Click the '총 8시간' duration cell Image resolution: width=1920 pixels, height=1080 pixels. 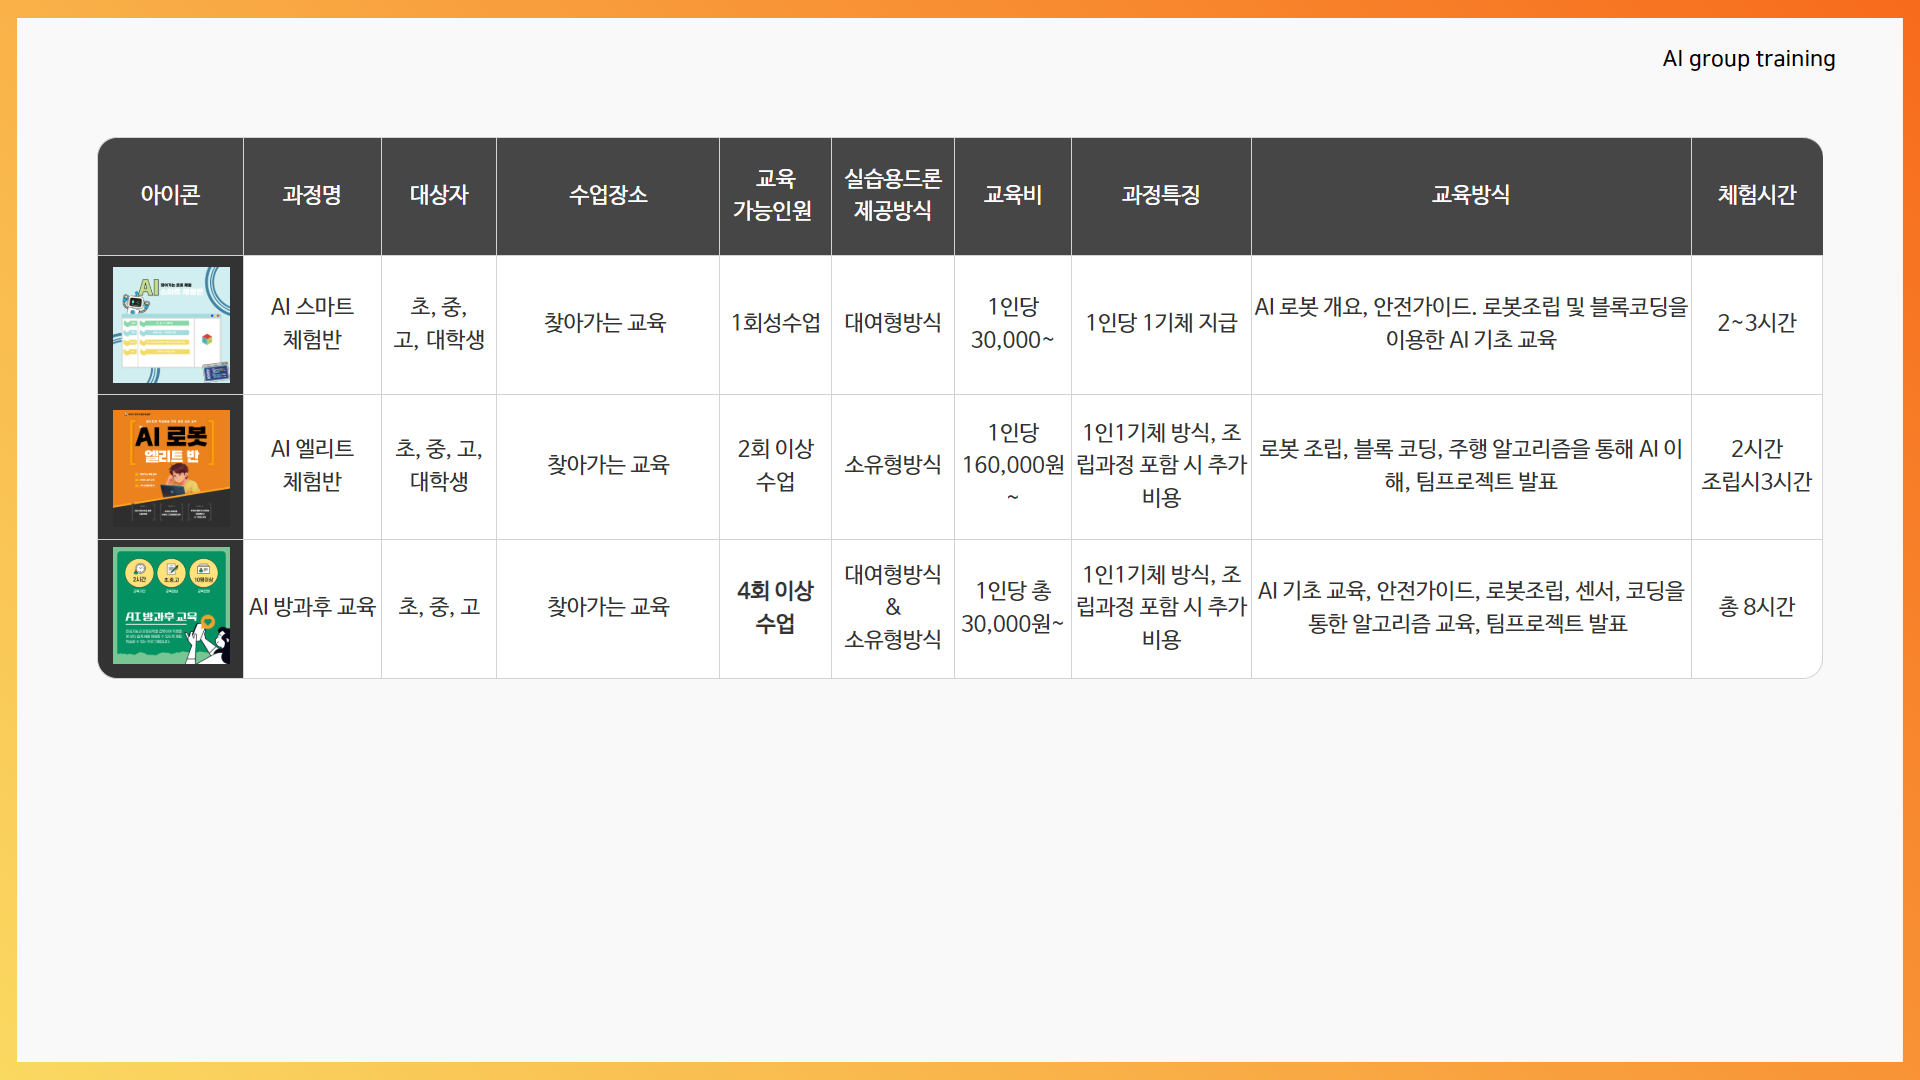coord(1757,608)
